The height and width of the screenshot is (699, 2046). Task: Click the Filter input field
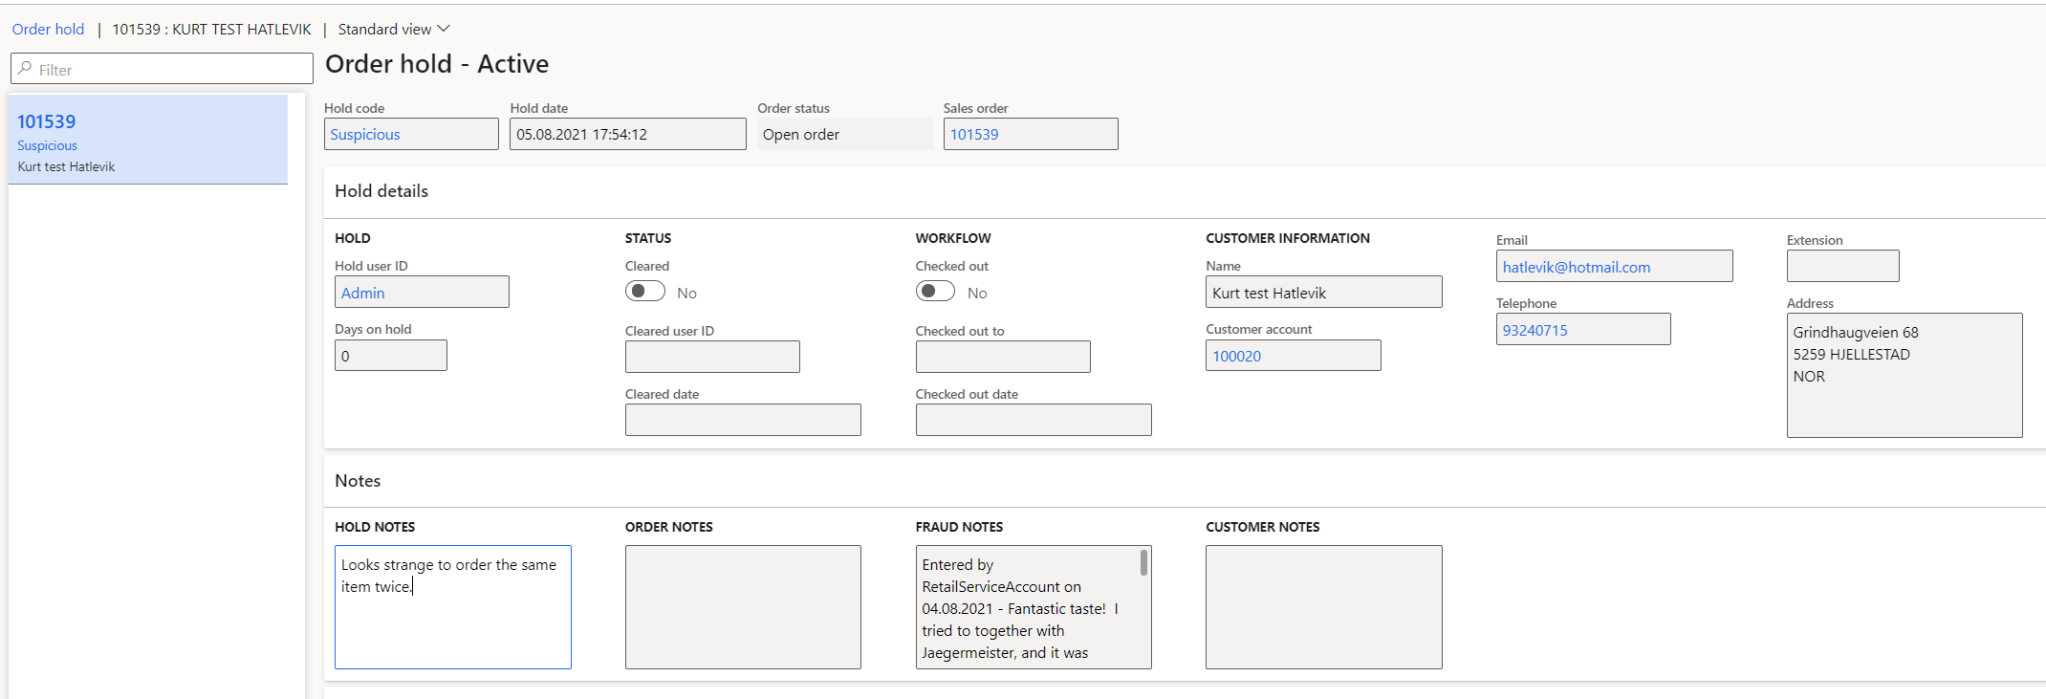point(170,69)
